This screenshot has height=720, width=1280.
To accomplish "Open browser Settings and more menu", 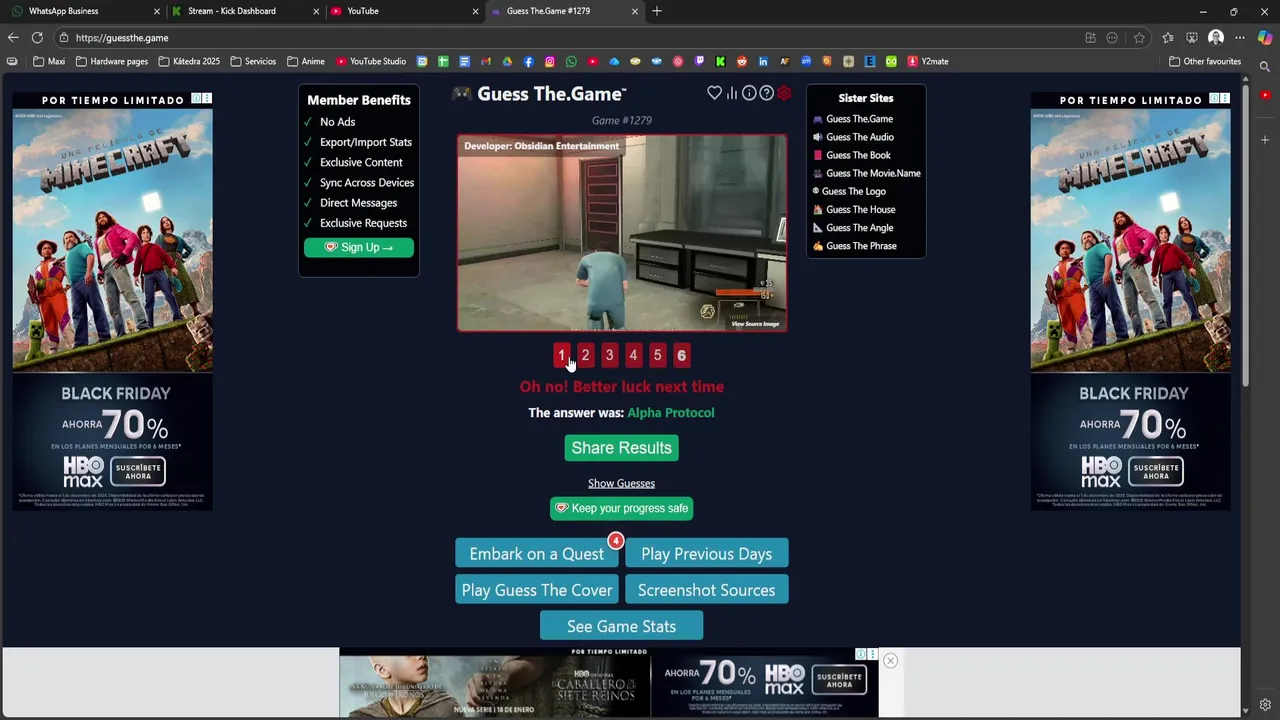I will pyautogui.click(x=1240, y=38).
